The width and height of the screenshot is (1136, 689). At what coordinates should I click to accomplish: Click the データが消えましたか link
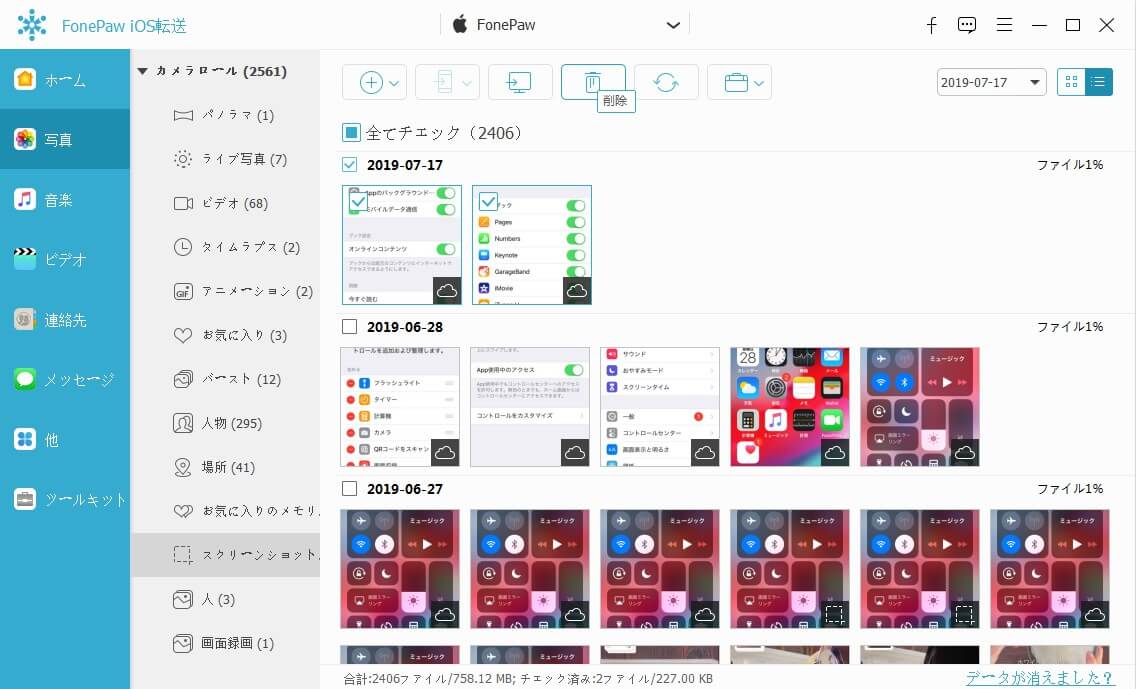click(x=1041, y=678)
